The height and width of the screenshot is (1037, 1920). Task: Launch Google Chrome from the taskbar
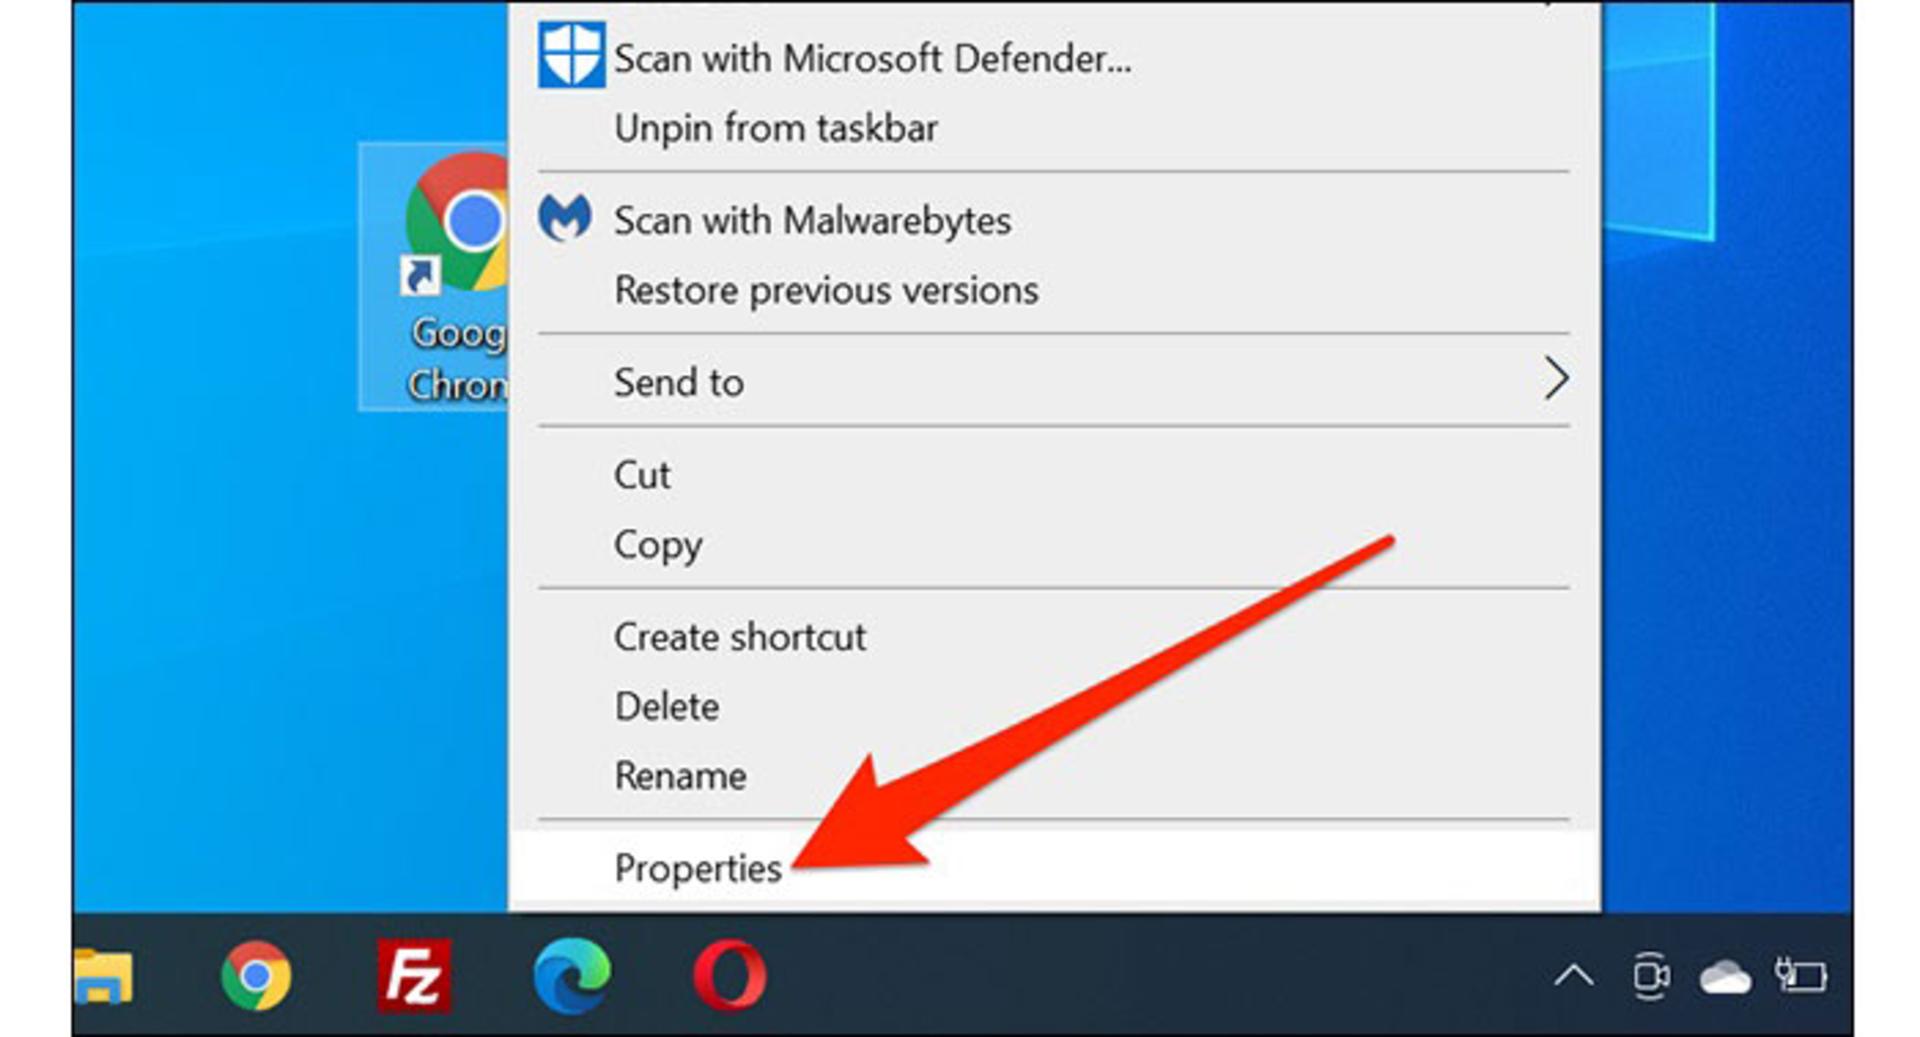[256, 975]
